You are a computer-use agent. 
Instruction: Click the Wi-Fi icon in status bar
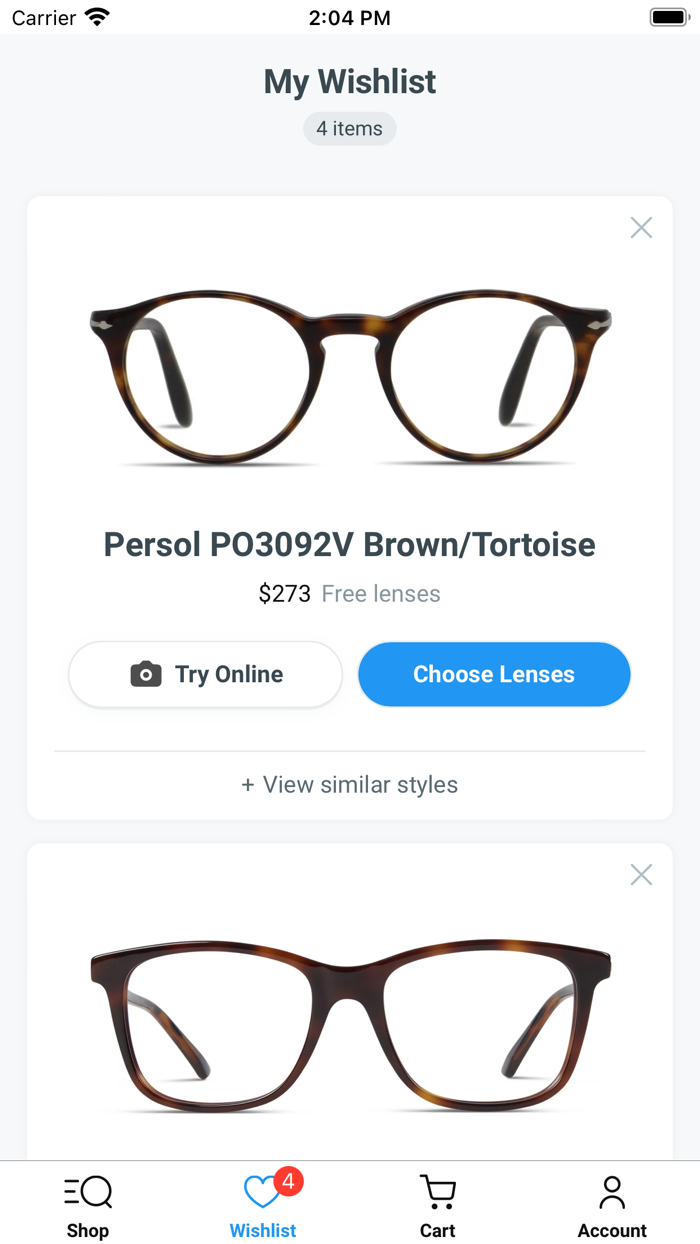point(95,16)
